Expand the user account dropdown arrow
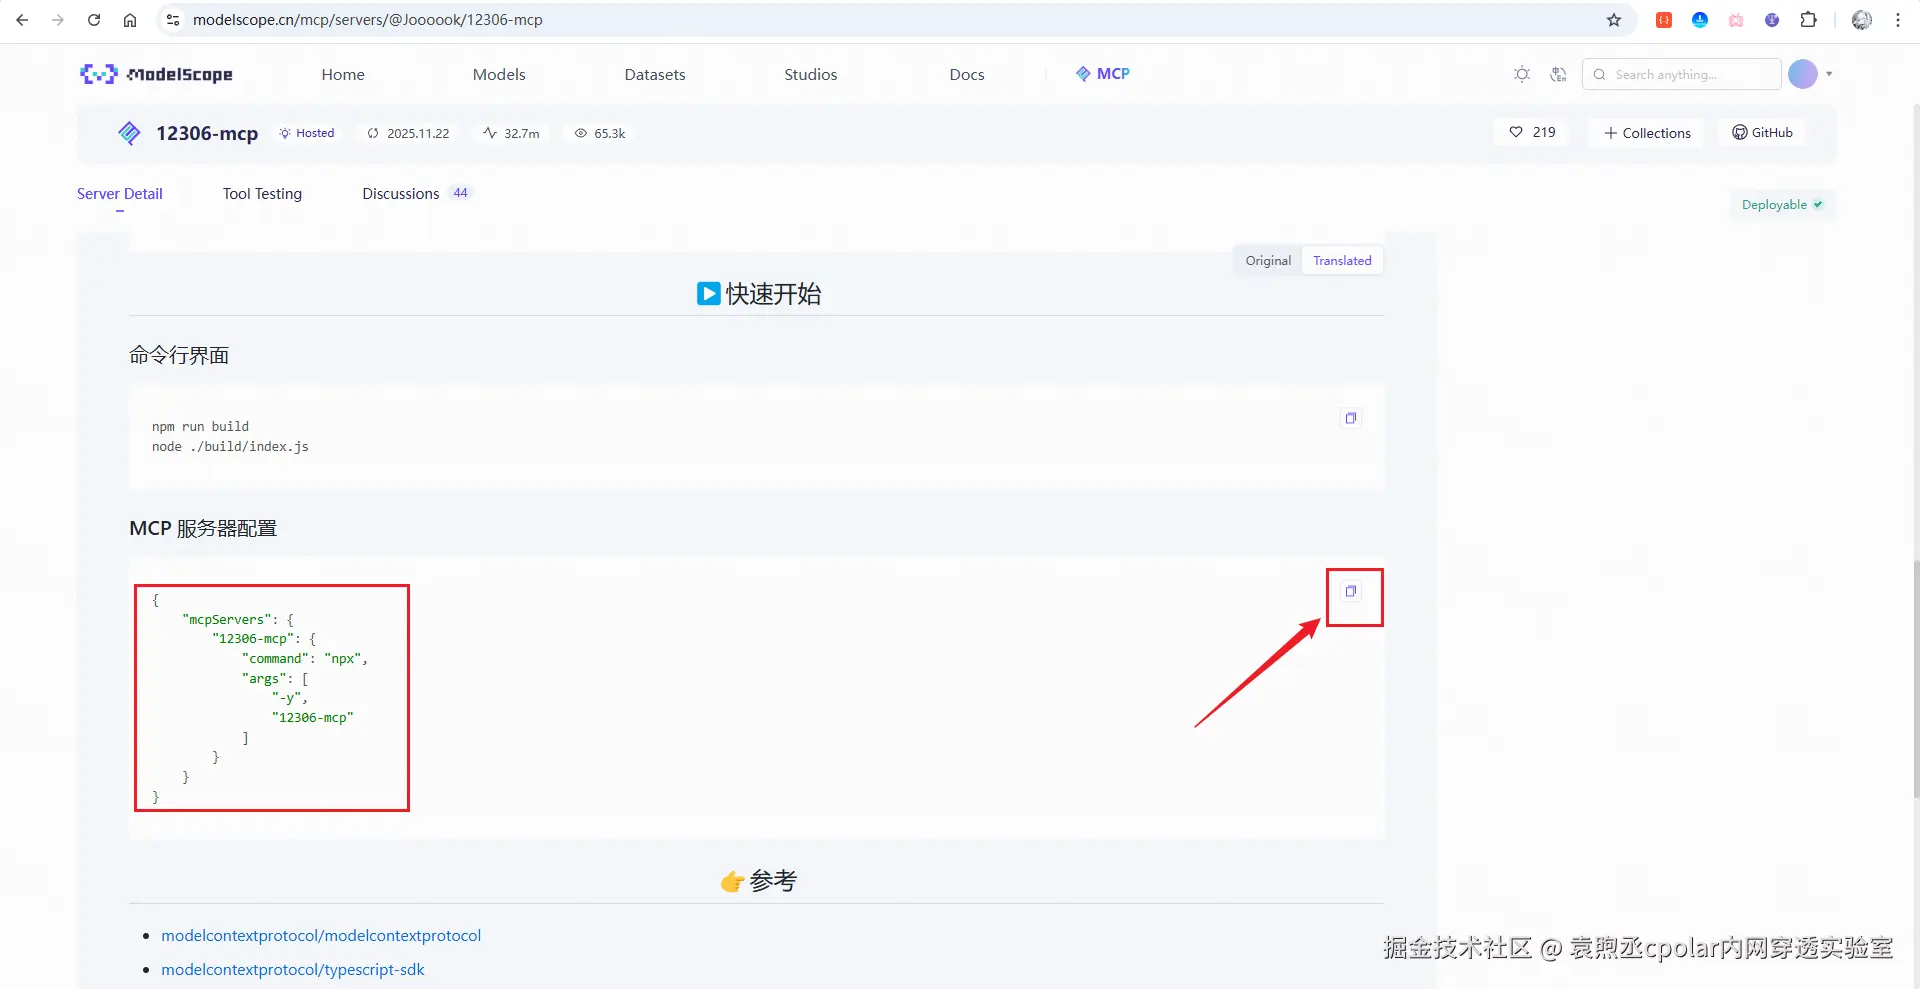The height and width of the screenshot is (989, 1920). (x=1829, y=74)
